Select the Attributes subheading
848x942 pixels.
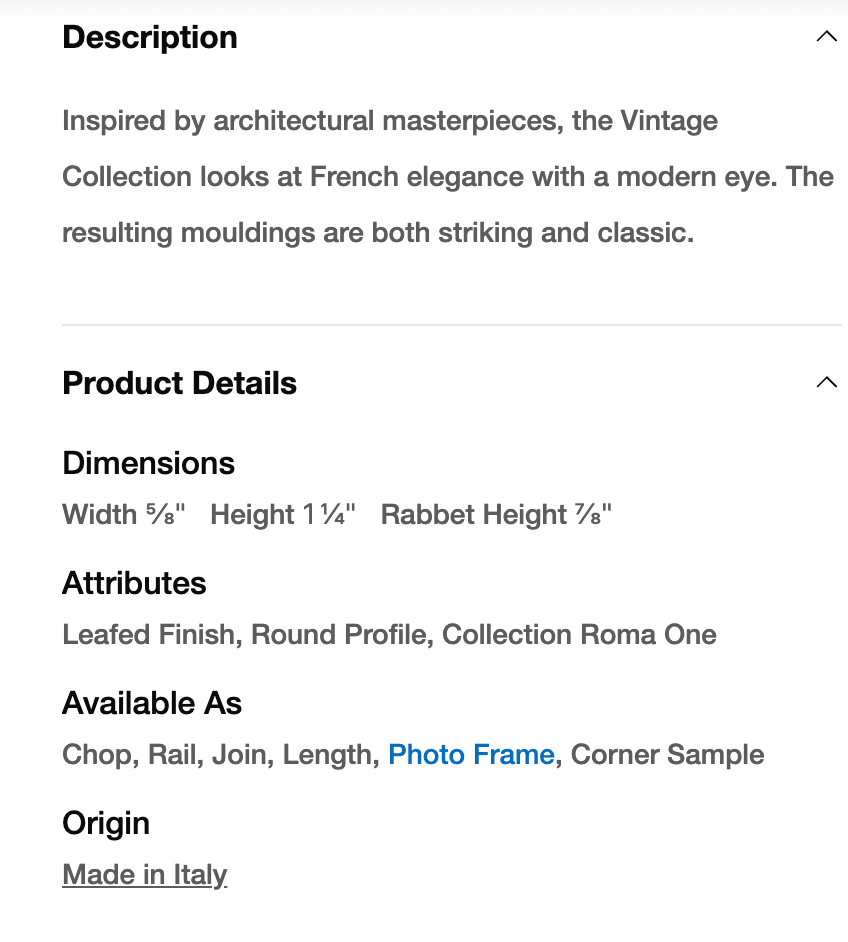[x=134, y=583]
